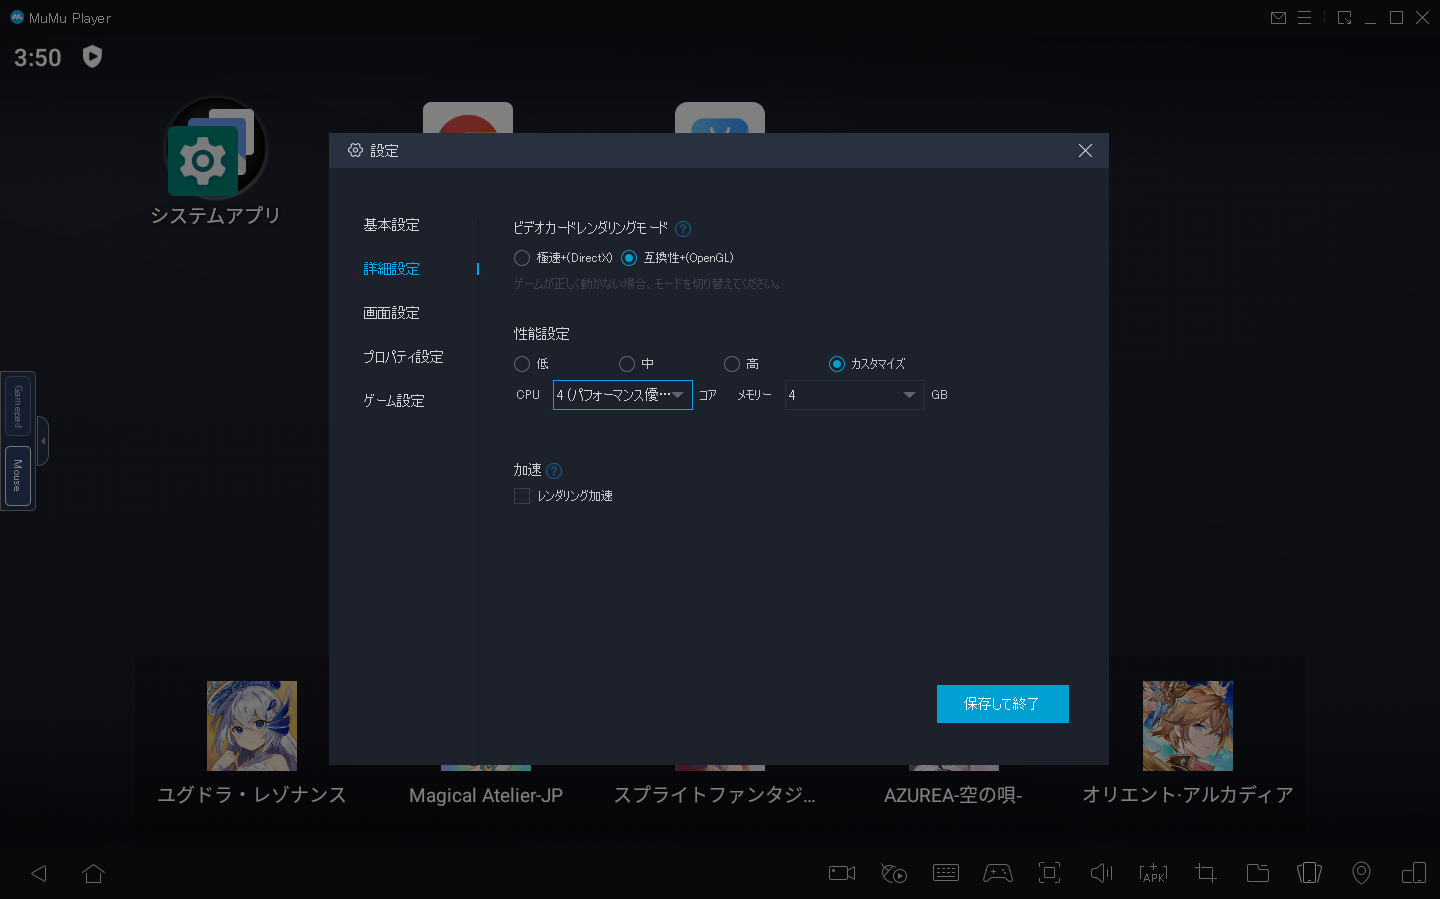
Task: Switch to 詳細設定 tab
Action: 391,269
